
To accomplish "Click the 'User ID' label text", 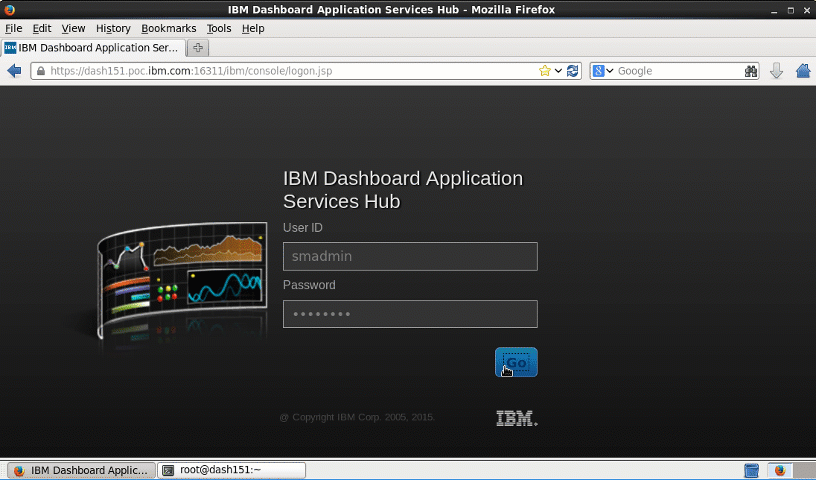I will click(303, 228).
